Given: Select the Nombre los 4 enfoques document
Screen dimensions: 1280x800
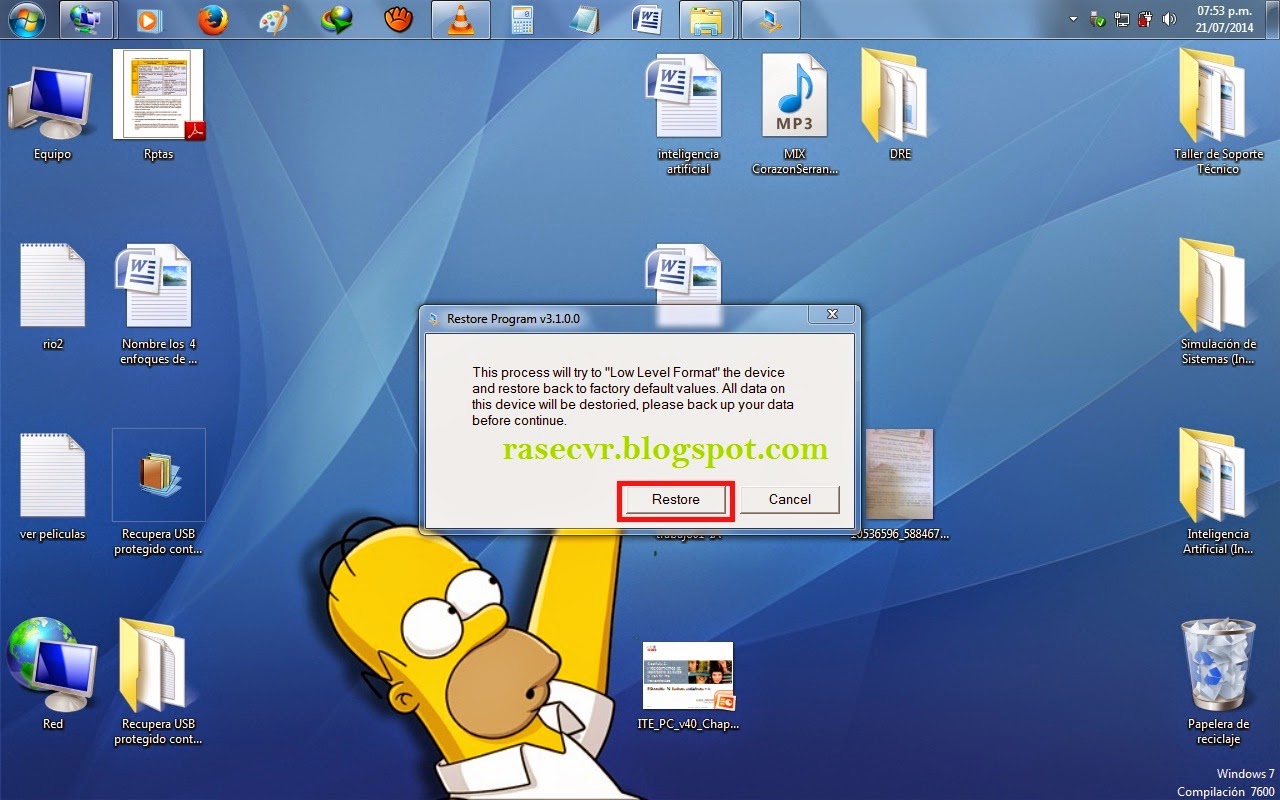Looking at the screenshot, I should click(158, 305).
